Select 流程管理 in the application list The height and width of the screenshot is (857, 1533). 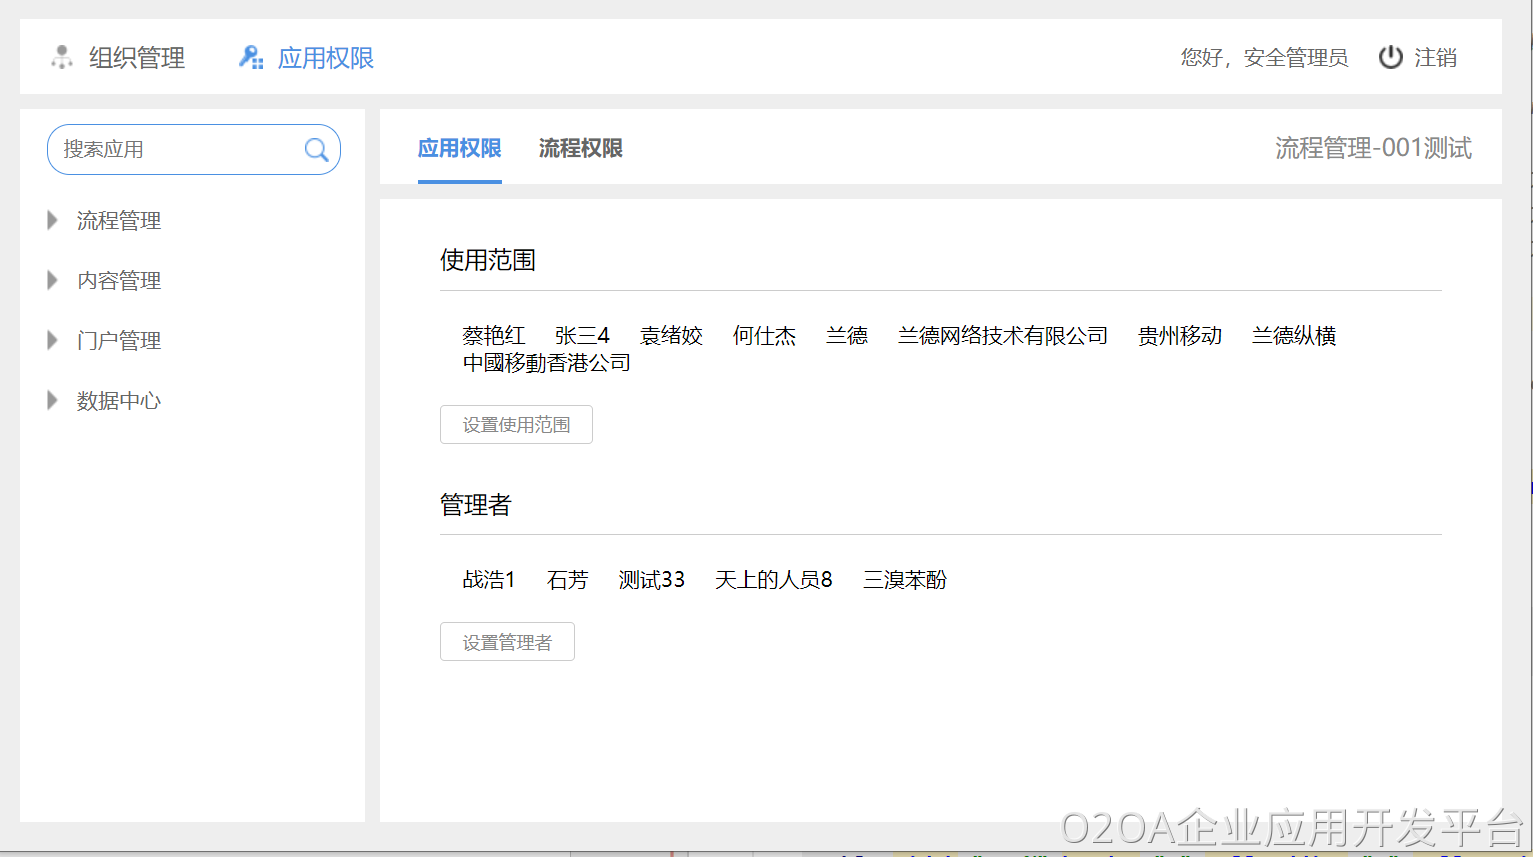[119, 220]
